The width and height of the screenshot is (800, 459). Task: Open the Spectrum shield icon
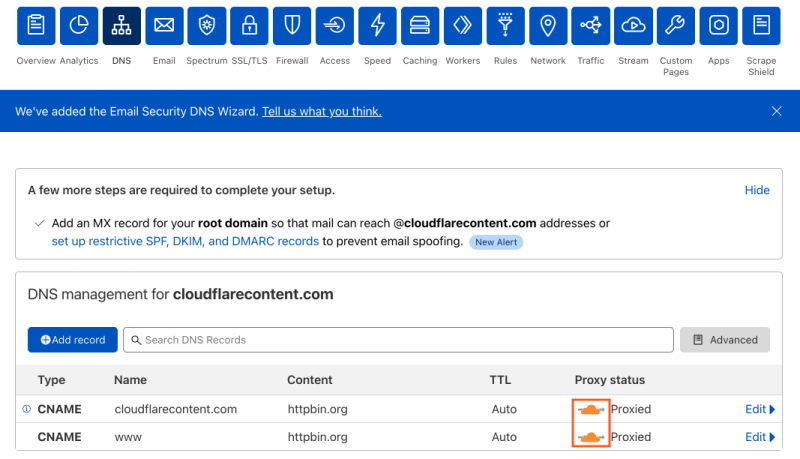coord(207,26)
